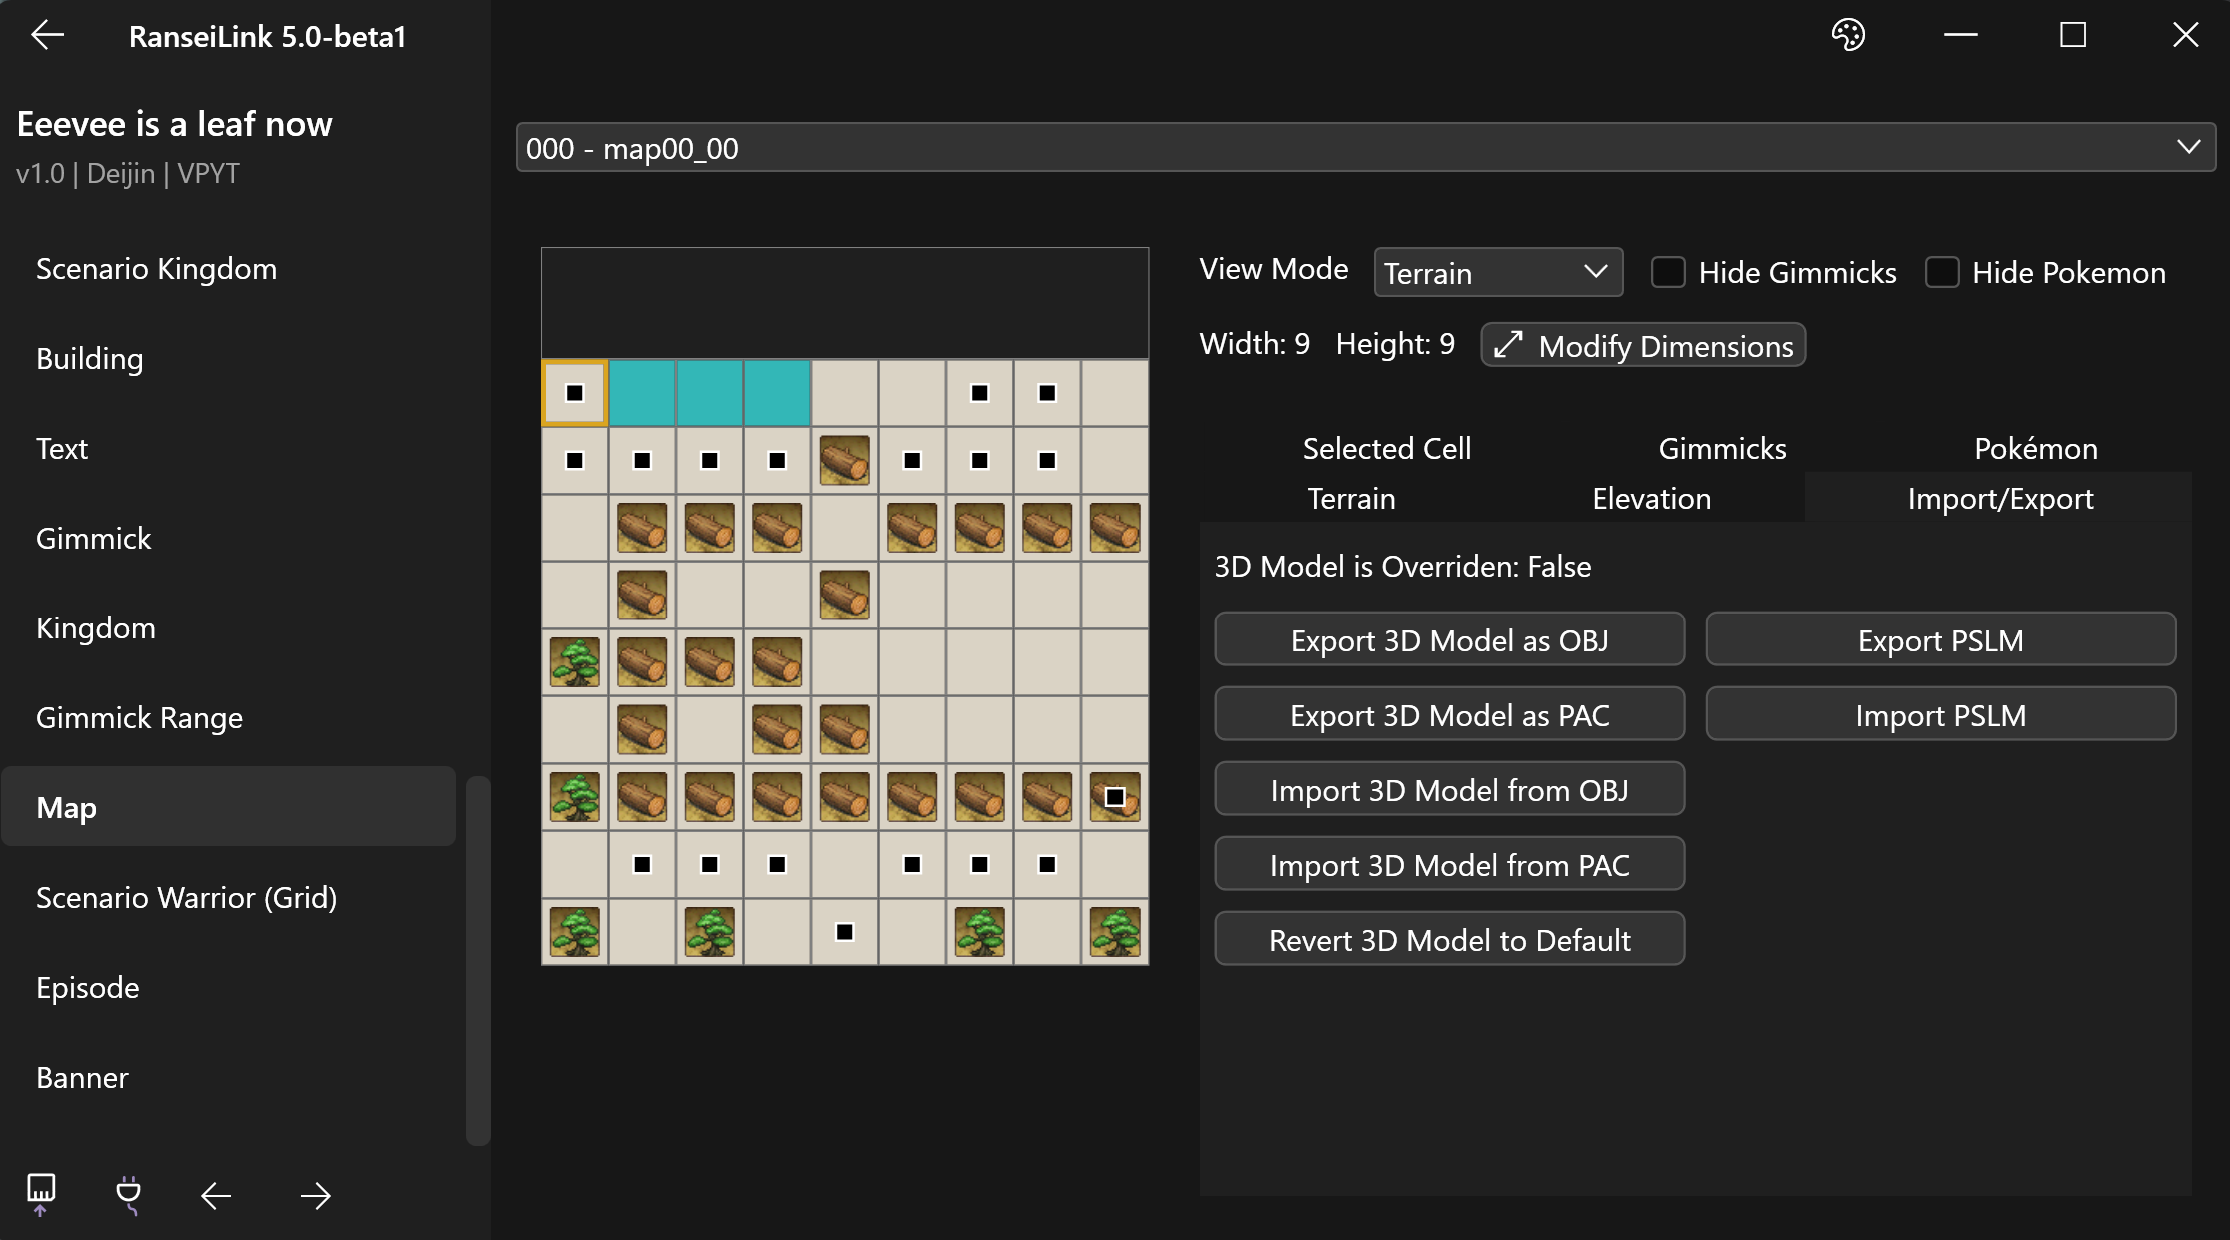2230x1240 pixels.
Task: Switch to the Elevation tab
Action: pos(1651,498)
